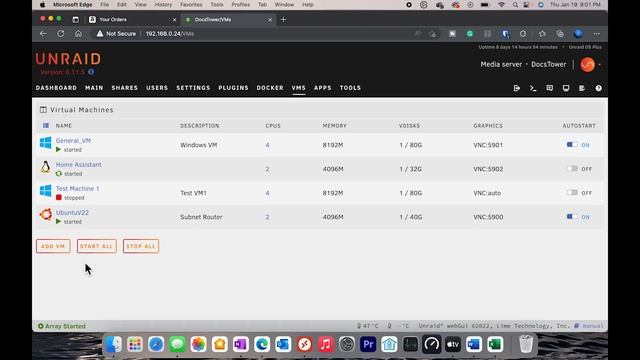This screenshot has height=360, width=640.
Task: Click the help question mark icon
Action: coord(598,88)
